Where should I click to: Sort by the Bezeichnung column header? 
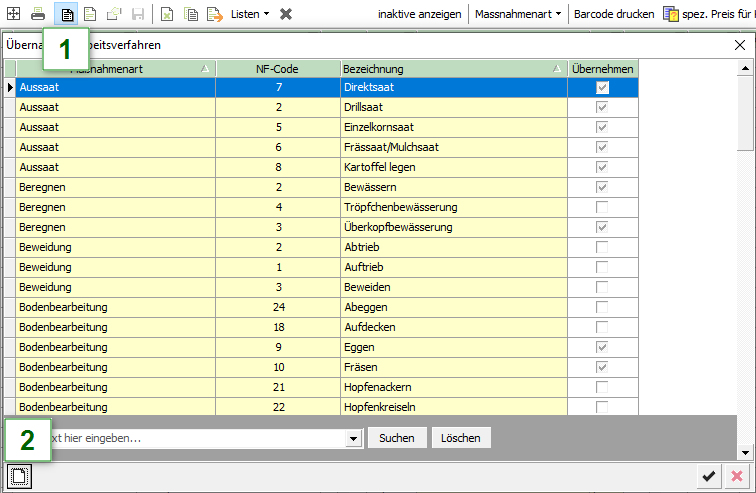coord(450,69)
